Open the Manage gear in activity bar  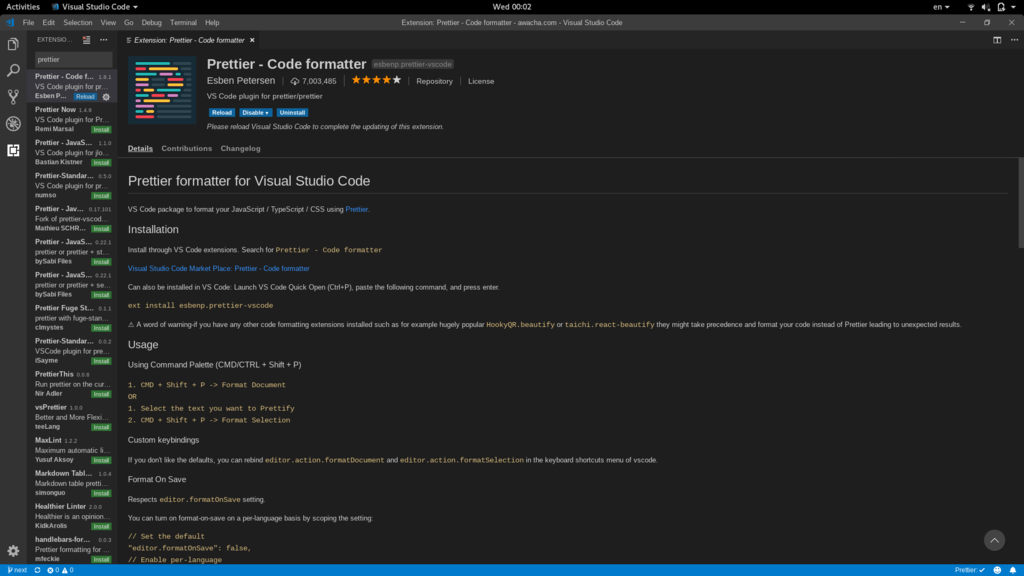(x=13, y=551)
